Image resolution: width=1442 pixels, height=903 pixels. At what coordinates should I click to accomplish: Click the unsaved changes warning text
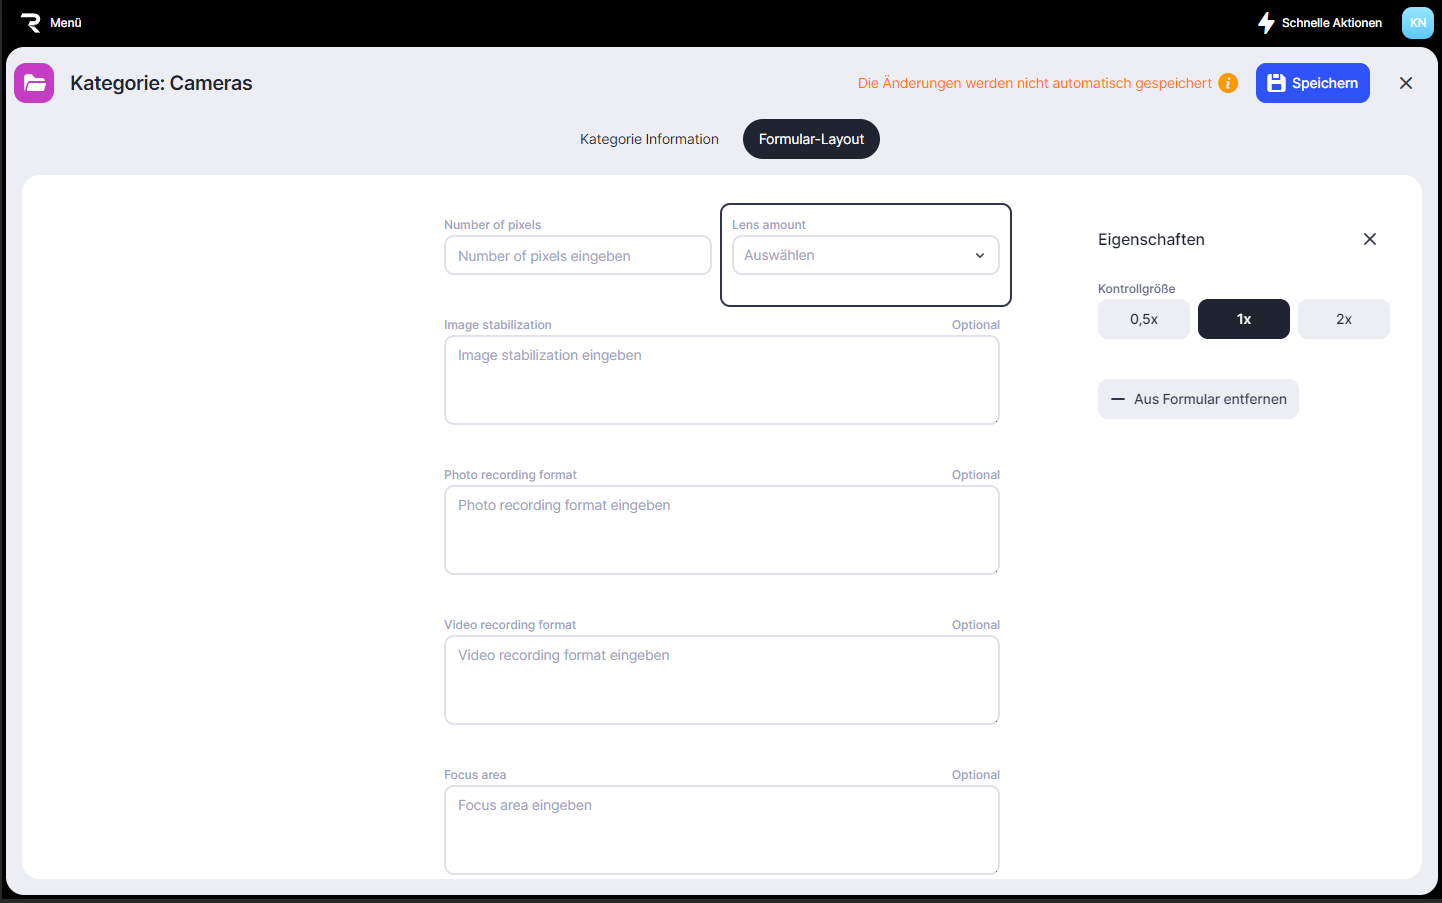(x=1035, y=83)
